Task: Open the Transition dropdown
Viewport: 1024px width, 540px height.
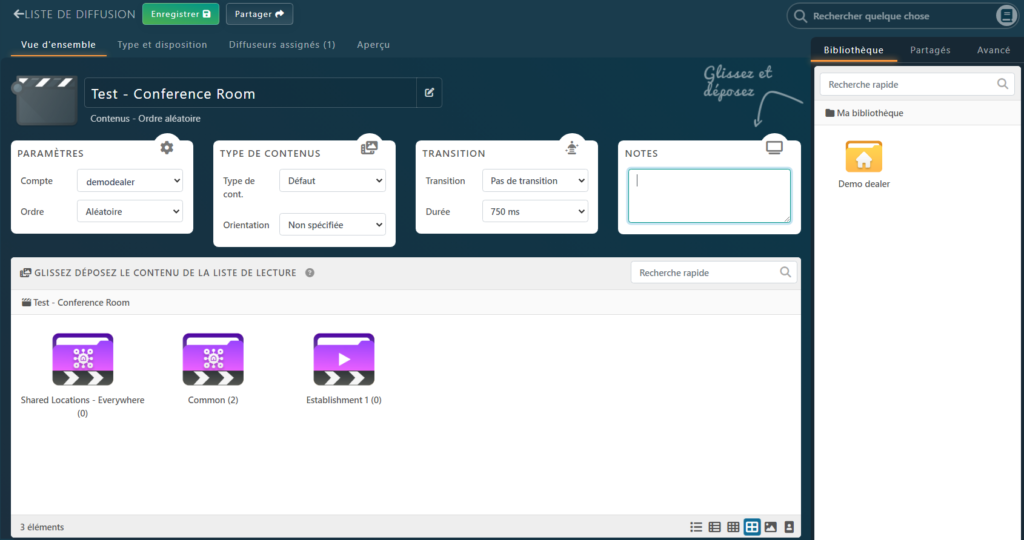Action: 534,180
